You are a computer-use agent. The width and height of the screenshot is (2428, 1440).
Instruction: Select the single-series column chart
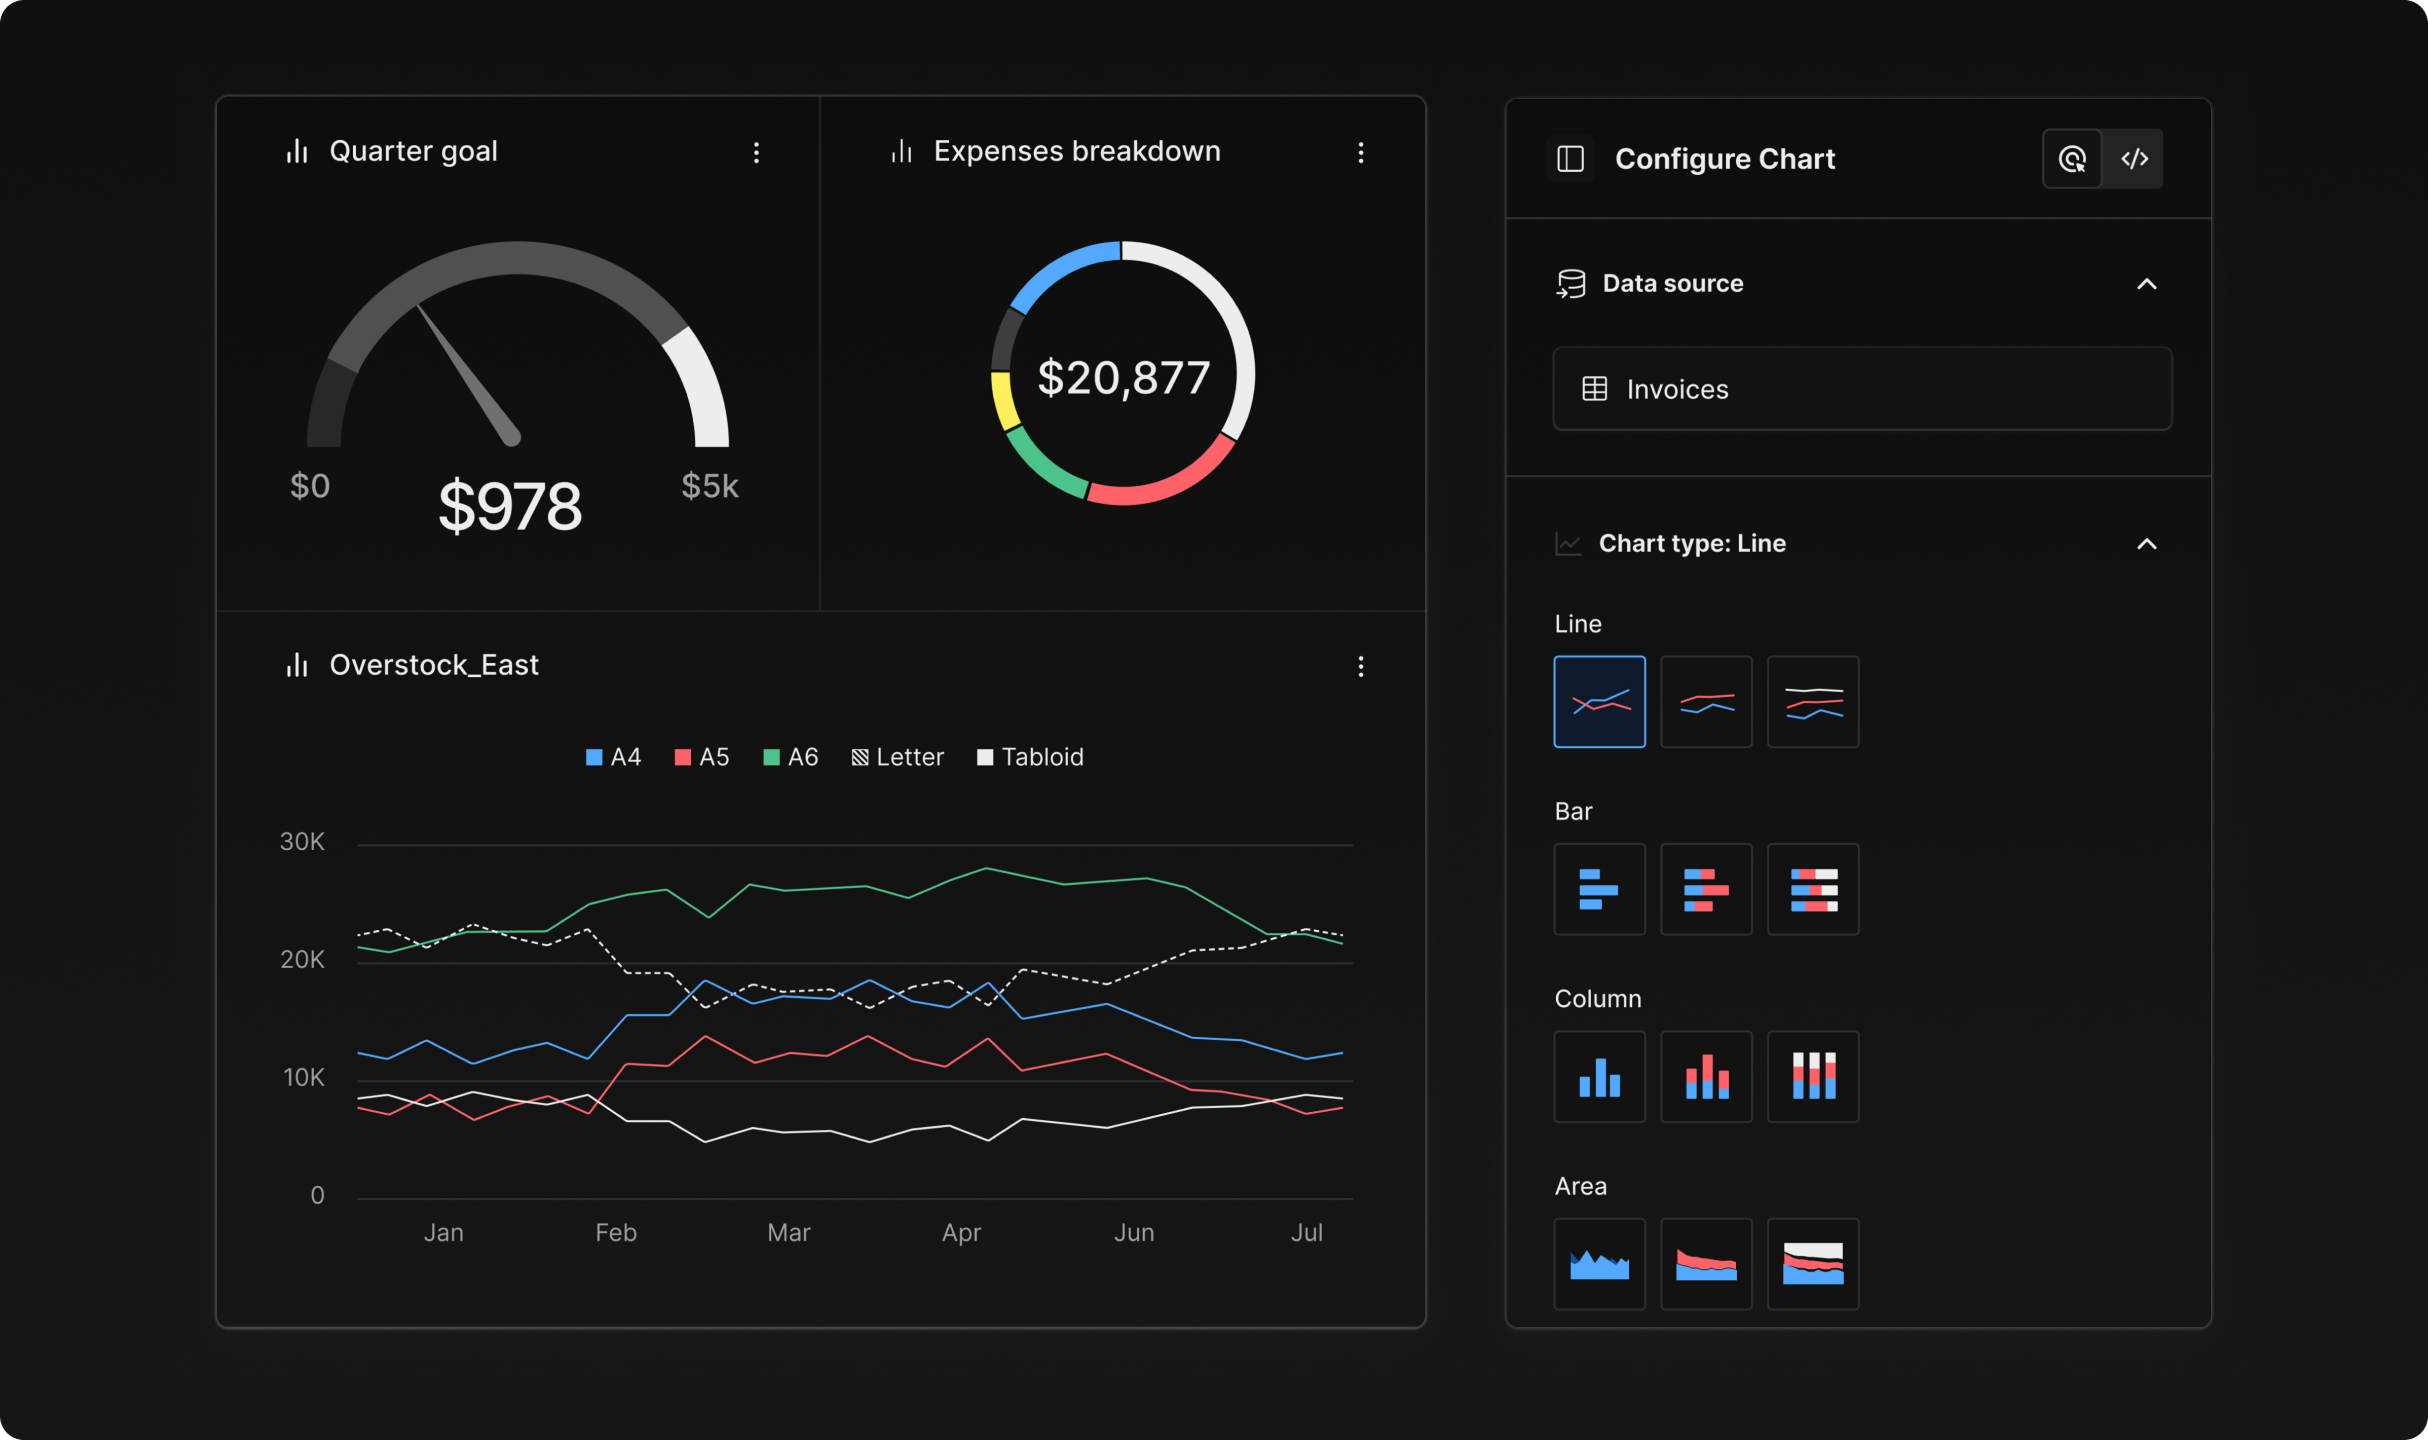click(x=1599, y=1076)
